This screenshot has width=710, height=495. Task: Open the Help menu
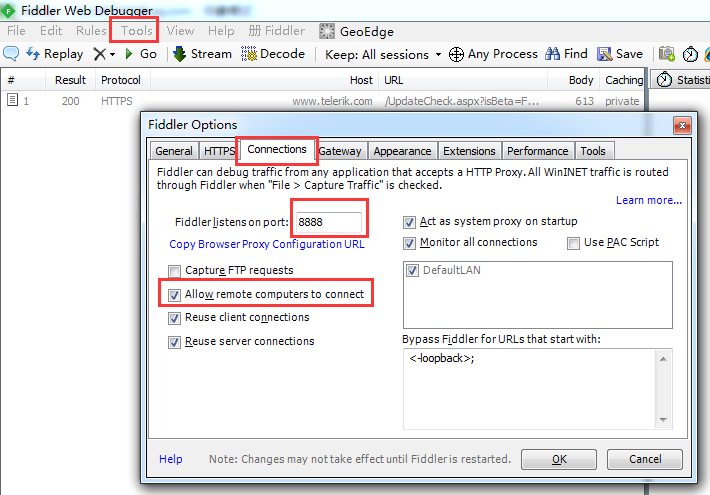(x=221, y=31)
